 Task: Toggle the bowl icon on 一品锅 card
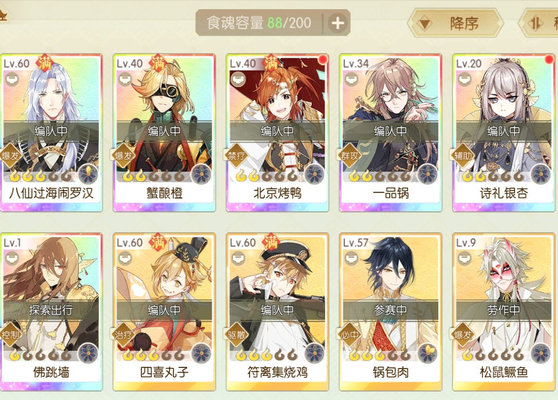coord(351,78)
